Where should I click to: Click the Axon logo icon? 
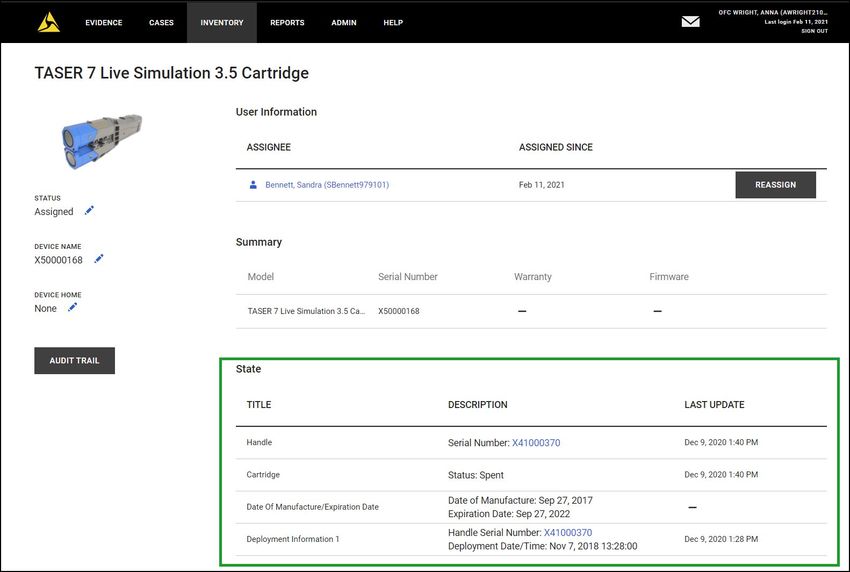49,22
